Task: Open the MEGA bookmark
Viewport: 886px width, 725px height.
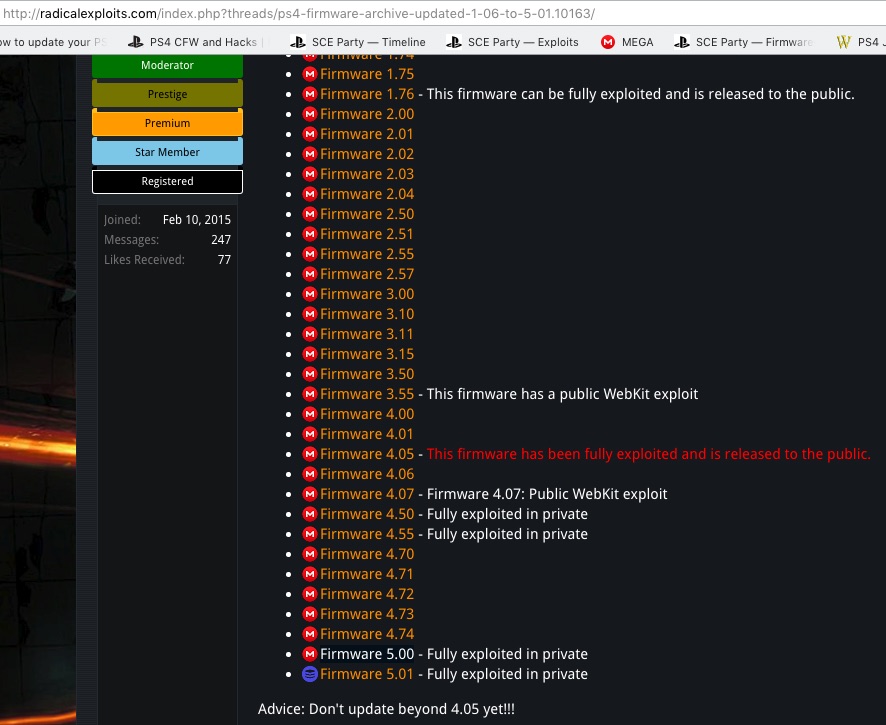Action: pos(627,42)
